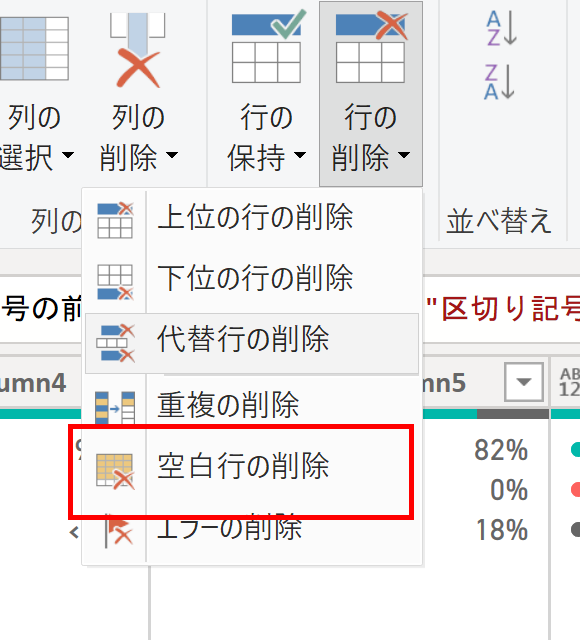
Task: Click the 重複の削除 menu icon
Action: tap(115, 407)
